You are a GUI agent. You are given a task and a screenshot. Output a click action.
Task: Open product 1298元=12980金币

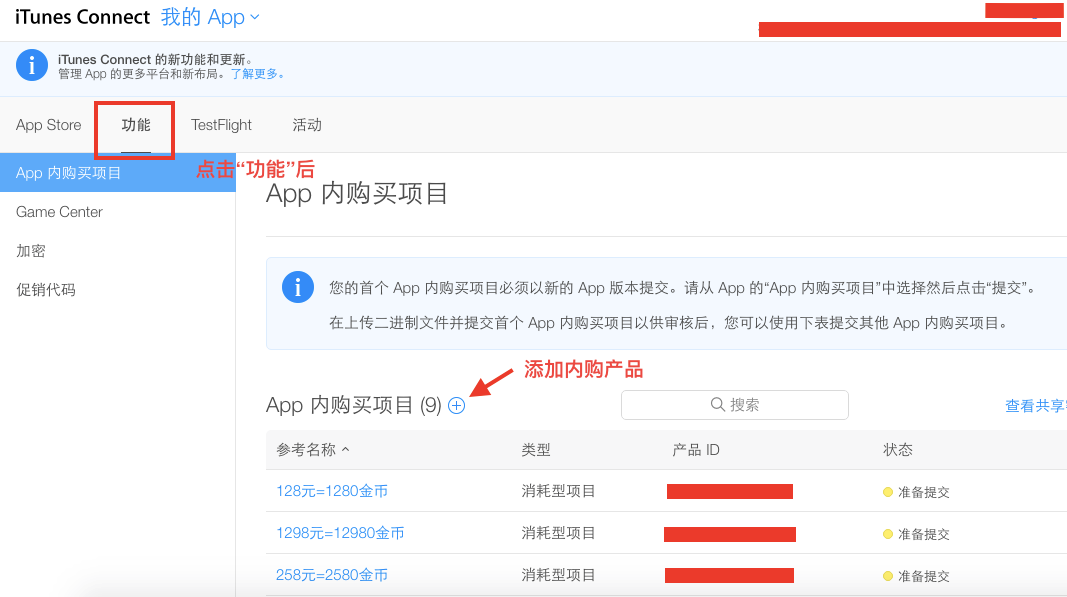[340, 533]
